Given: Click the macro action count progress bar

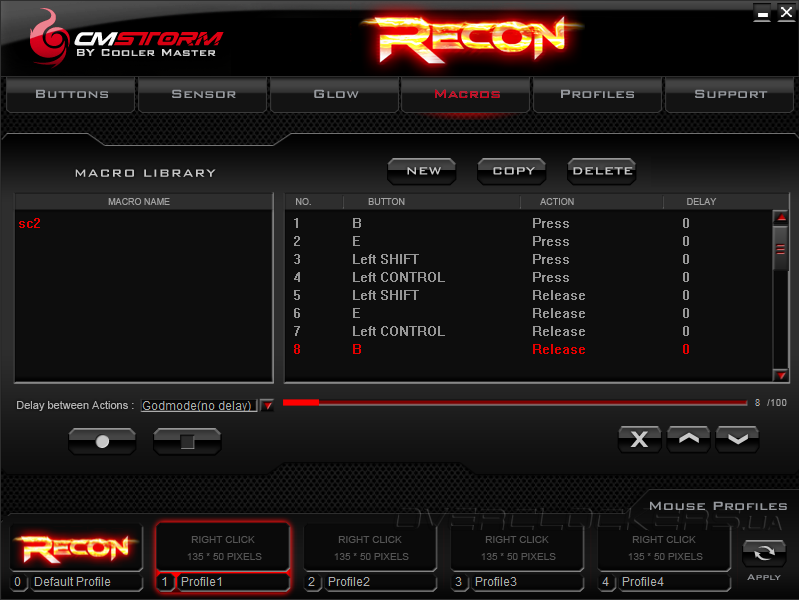Looking at the screenshot, I should click(515, 403).
